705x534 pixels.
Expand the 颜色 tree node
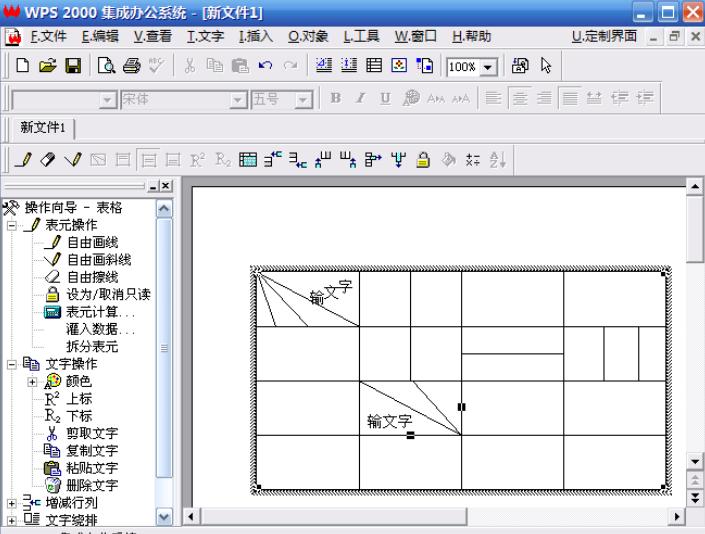[x=32, y=382]
